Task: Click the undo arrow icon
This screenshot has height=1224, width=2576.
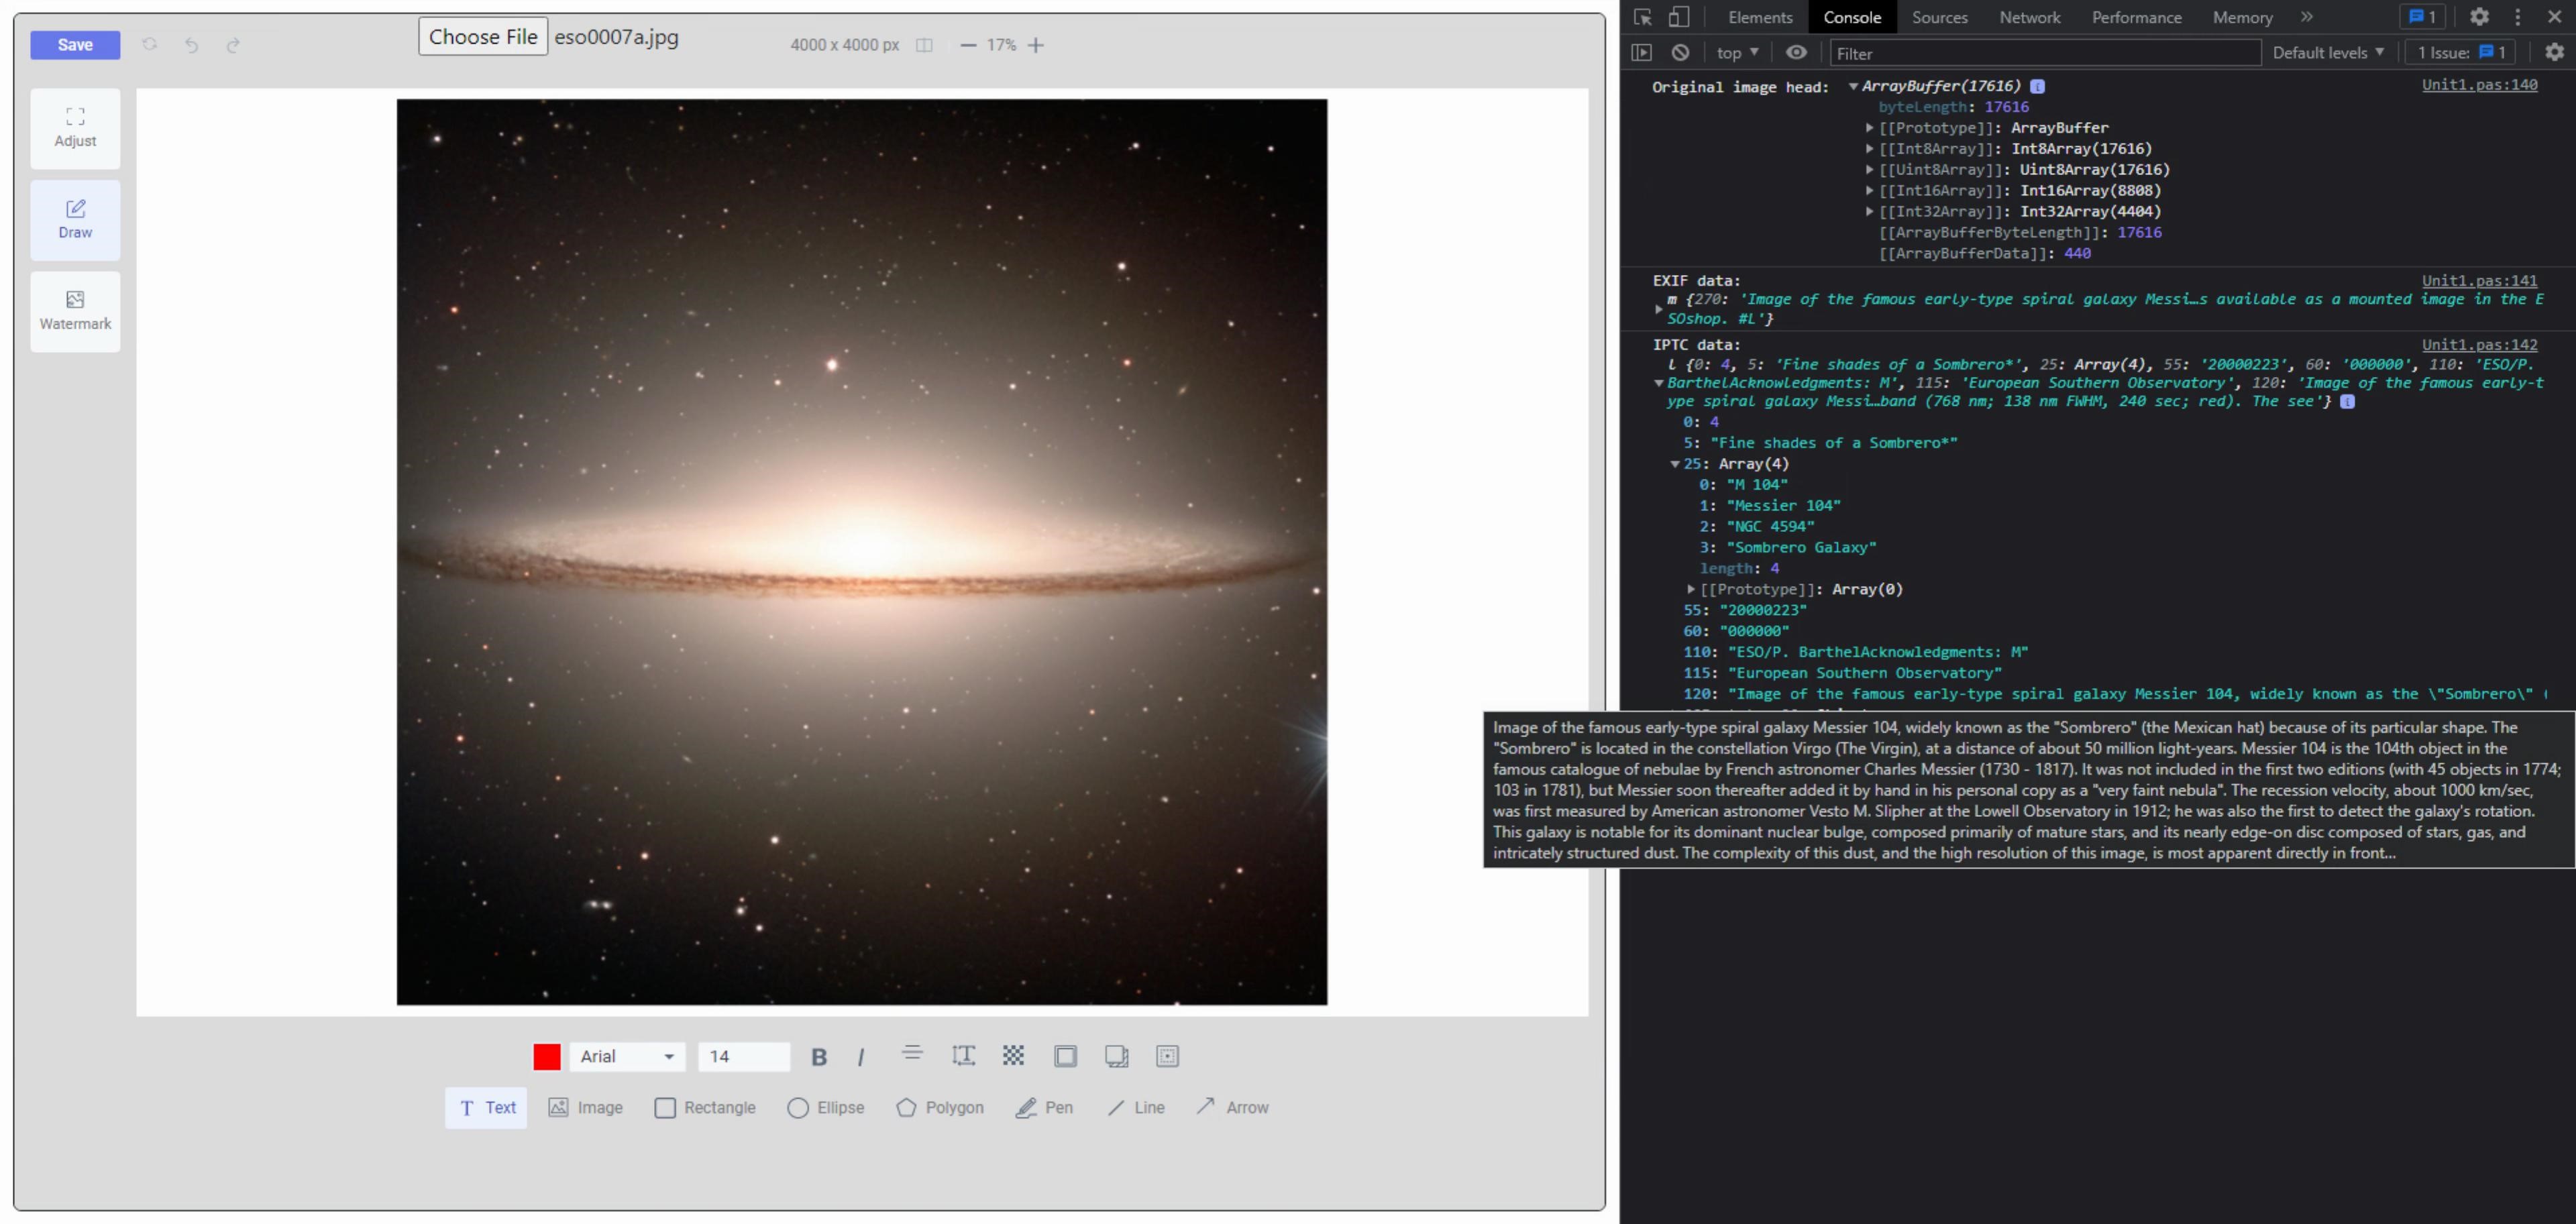Action: (191, 45)
